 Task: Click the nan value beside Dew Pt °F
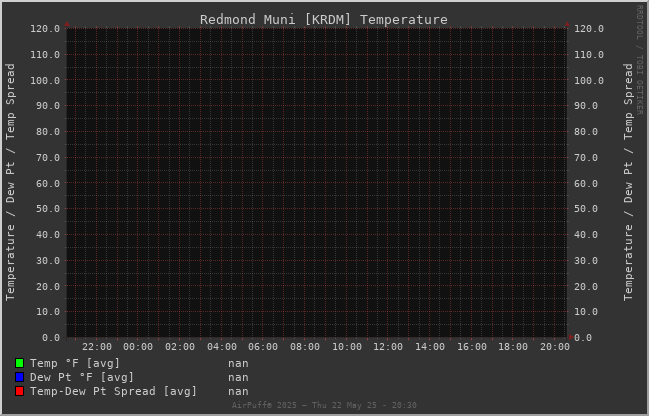pos(238,378)
